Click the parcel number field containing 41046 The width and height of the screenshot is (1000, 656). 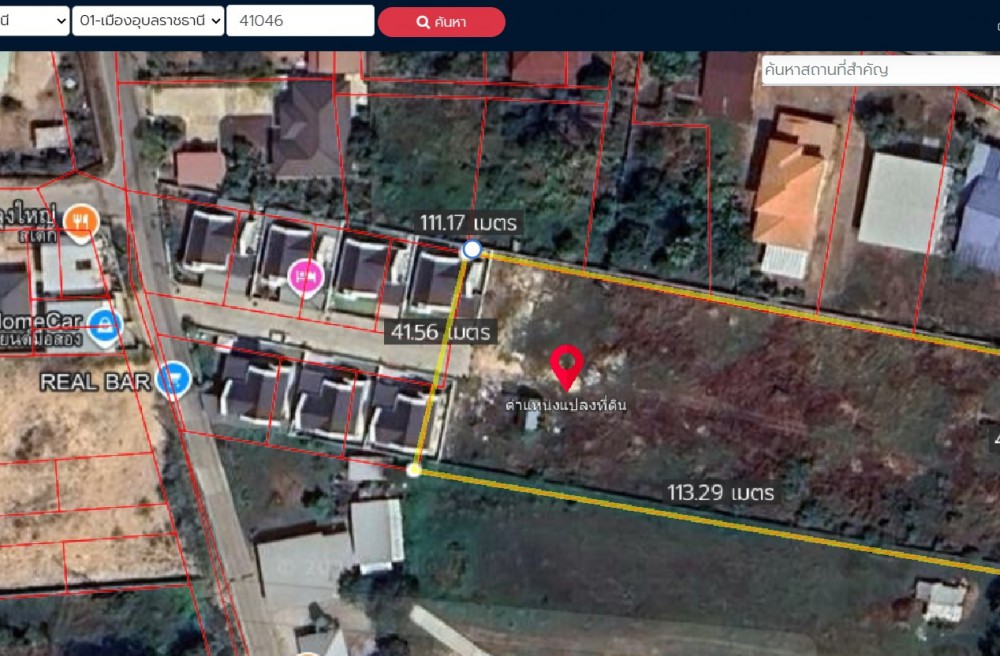point(299,21)
